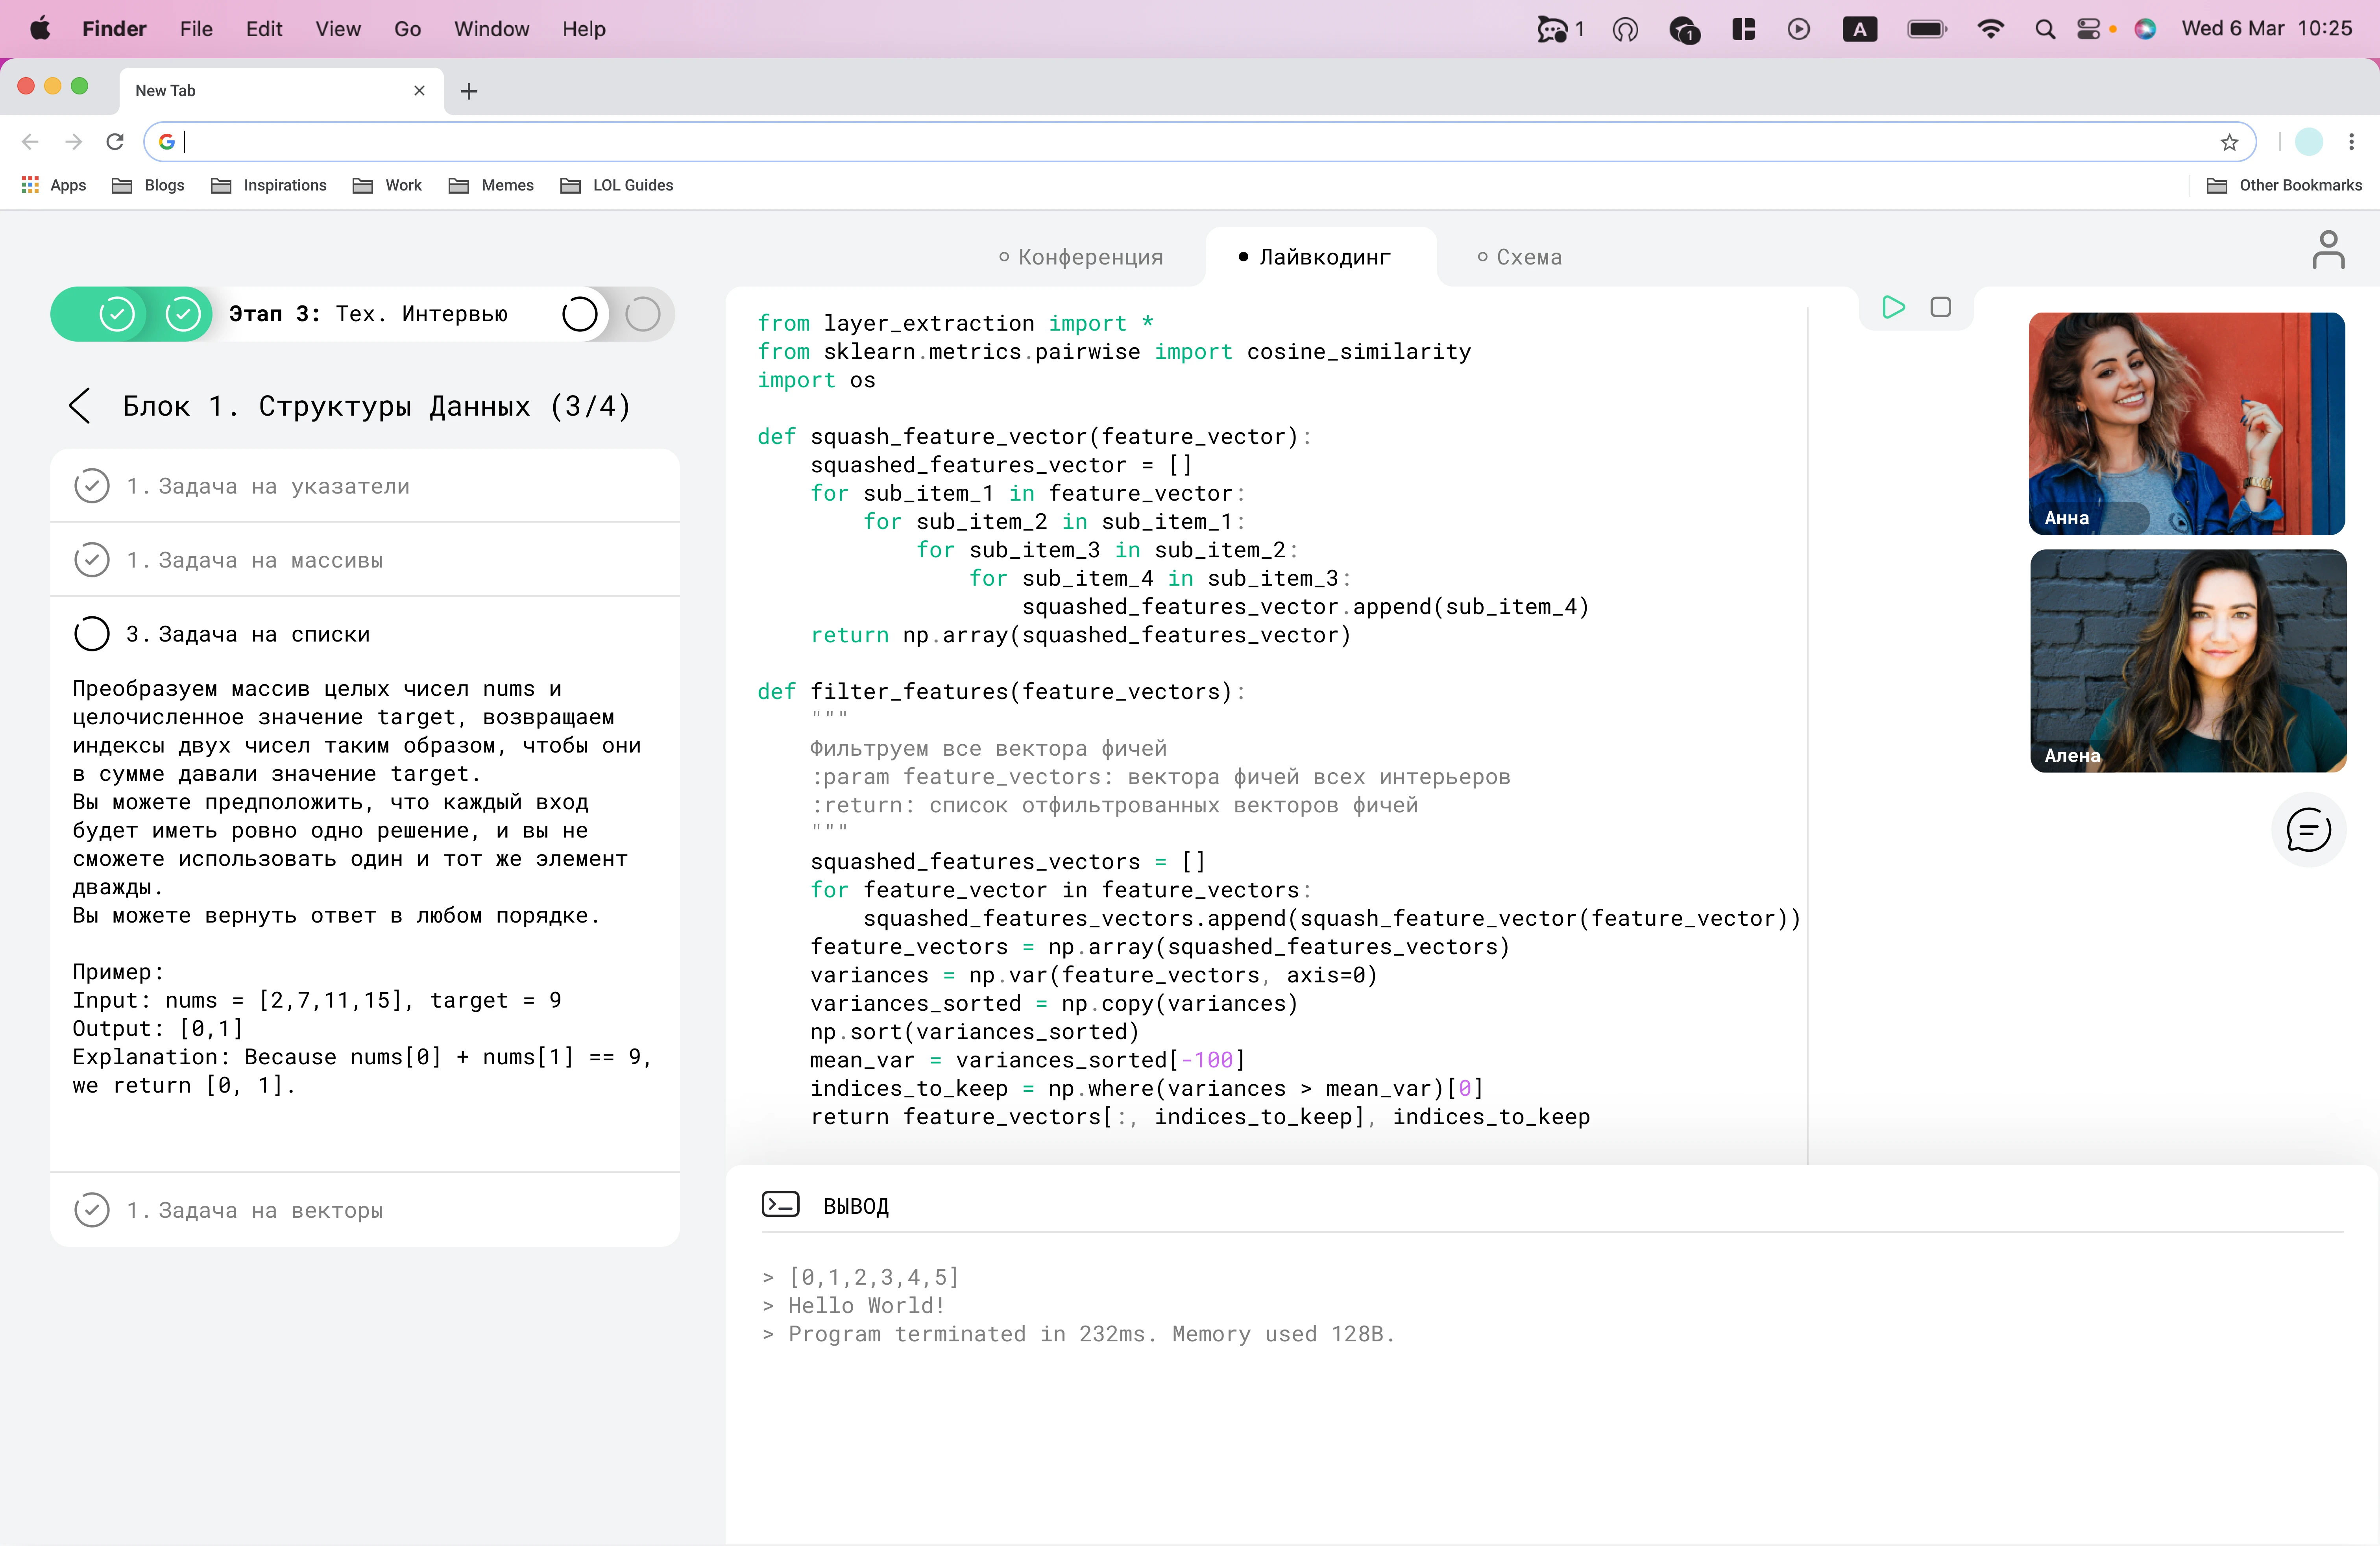Viewport: 2380px width, 1546px height.
Task: Open the Apps grid shortcut
Action: [54, 185]
